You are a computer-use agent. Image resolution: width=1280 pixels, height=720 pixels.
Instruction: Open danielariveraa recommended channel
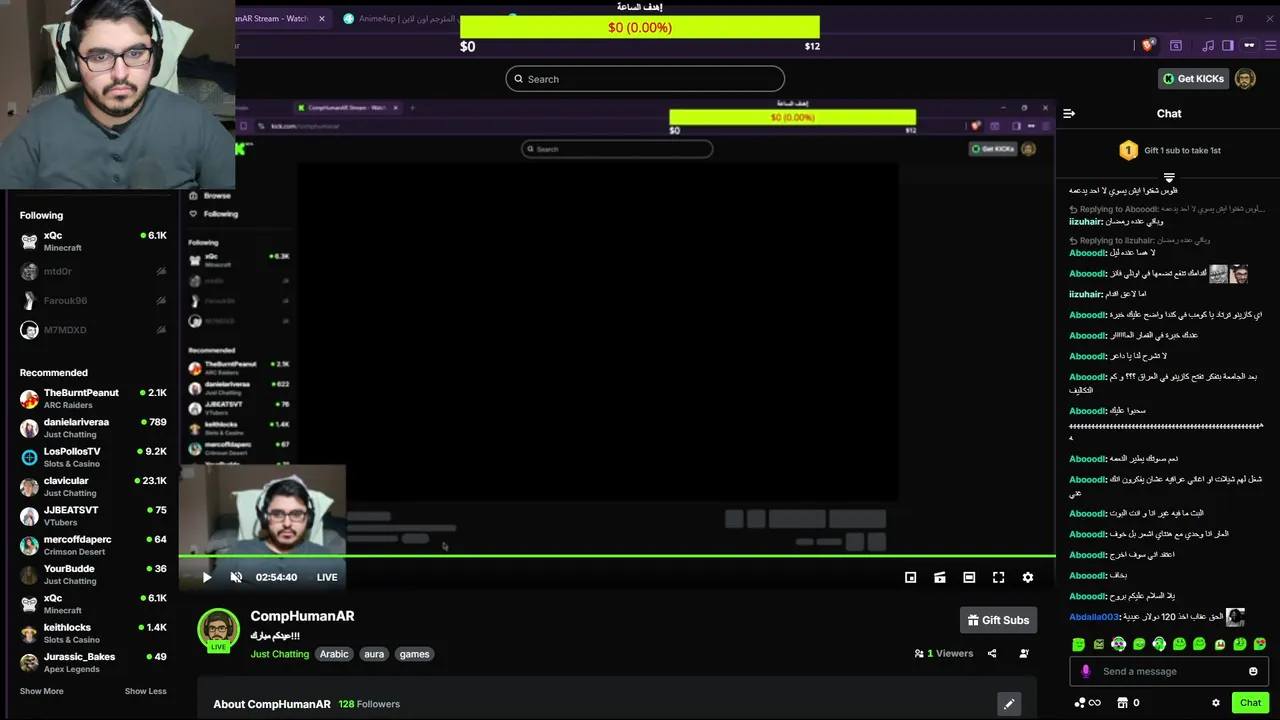coord(93,428)
